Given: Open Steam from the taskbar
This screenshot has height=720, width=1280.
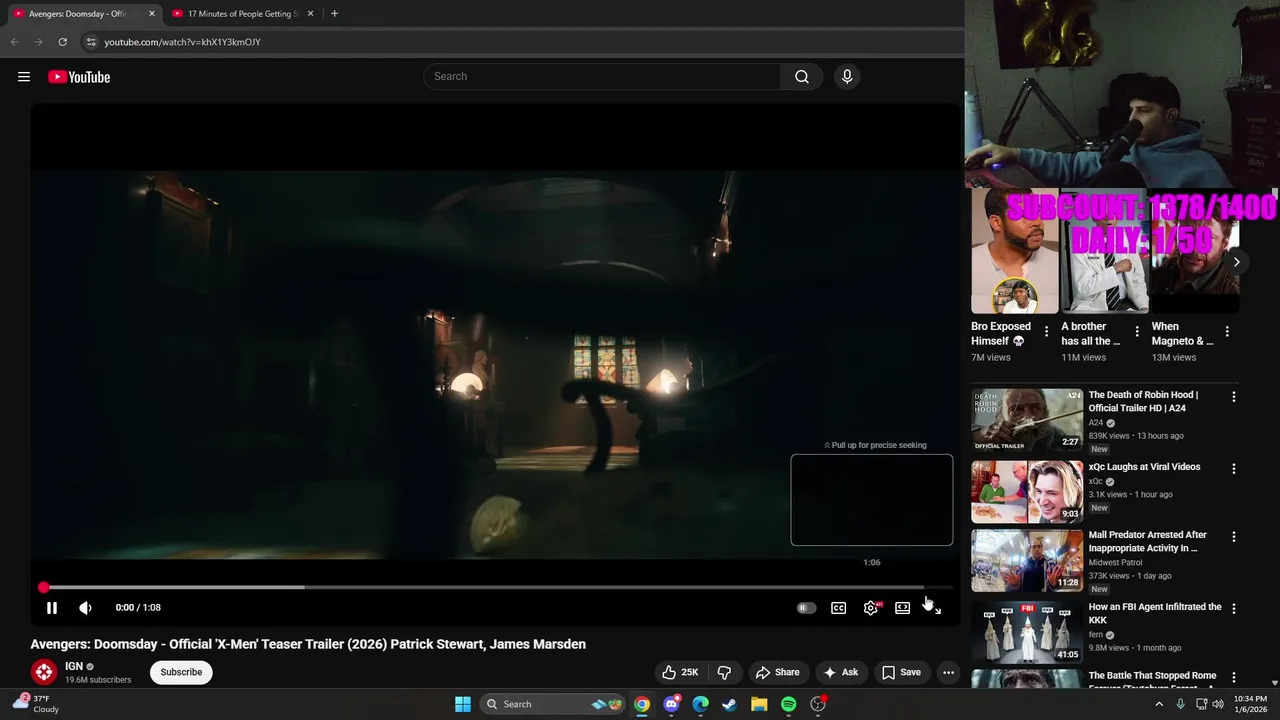Looking at the screenshot, I should pos(730,704).
